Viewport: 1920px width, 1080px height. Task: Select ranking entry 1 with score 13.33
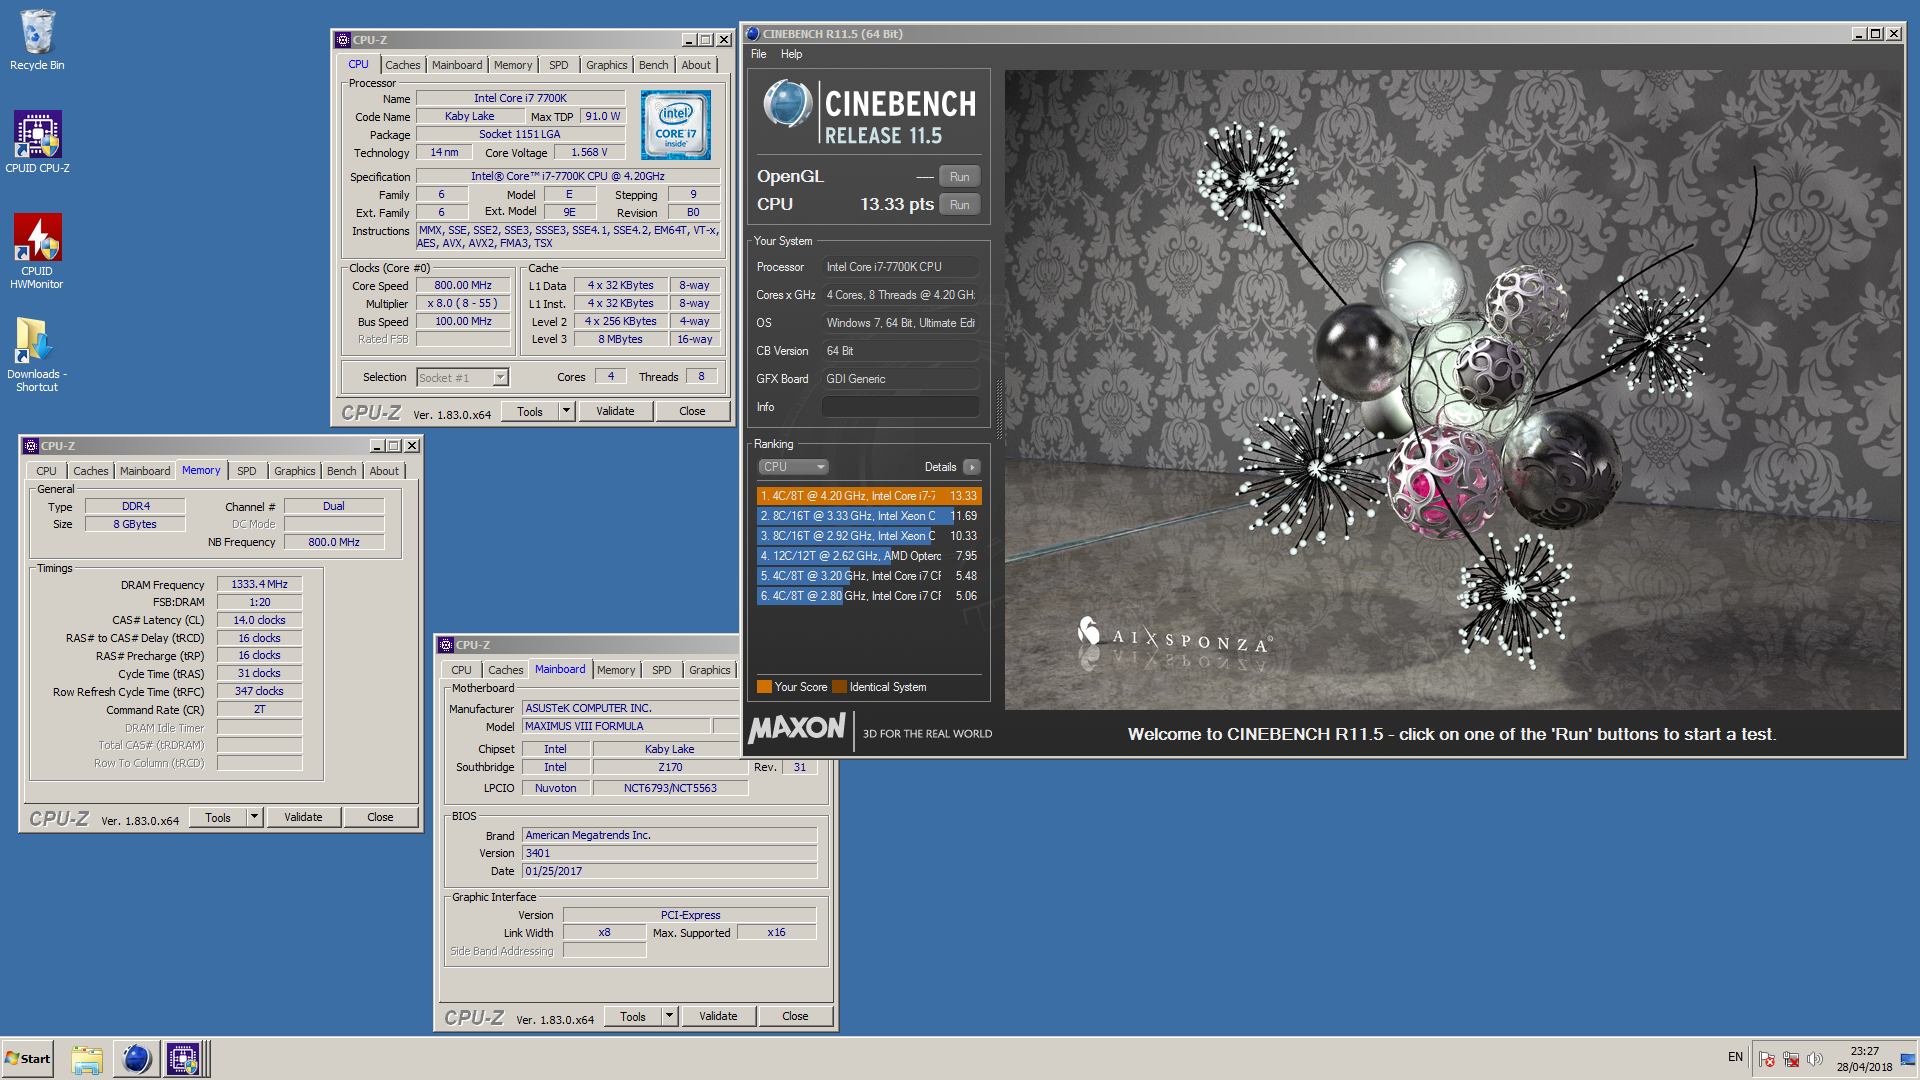click(x=869, y=496)
